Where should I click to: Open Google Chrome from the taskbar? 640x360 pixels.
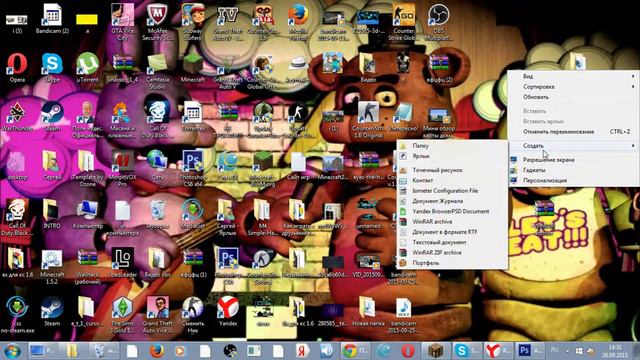pyautogui.click(x=356, y=351)
